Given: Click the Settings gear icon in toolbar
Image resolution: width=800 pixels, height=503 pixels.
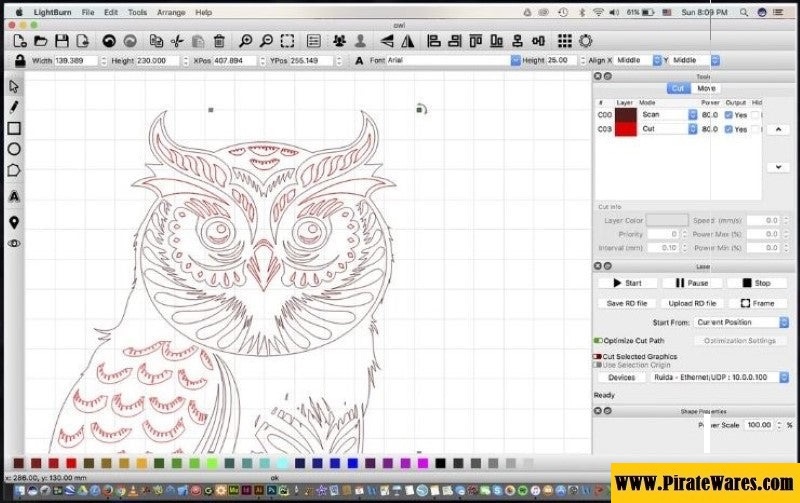Looking at the screenshot, I should coord(586,41).
